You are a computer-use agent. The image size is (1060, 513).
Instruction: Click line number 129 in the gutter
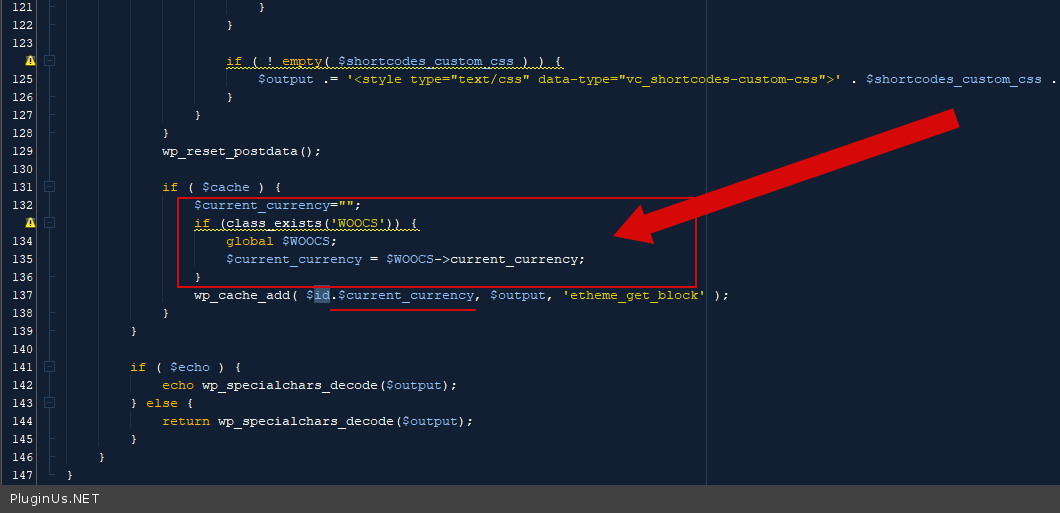pyautogui.click(x=22, y=151)
